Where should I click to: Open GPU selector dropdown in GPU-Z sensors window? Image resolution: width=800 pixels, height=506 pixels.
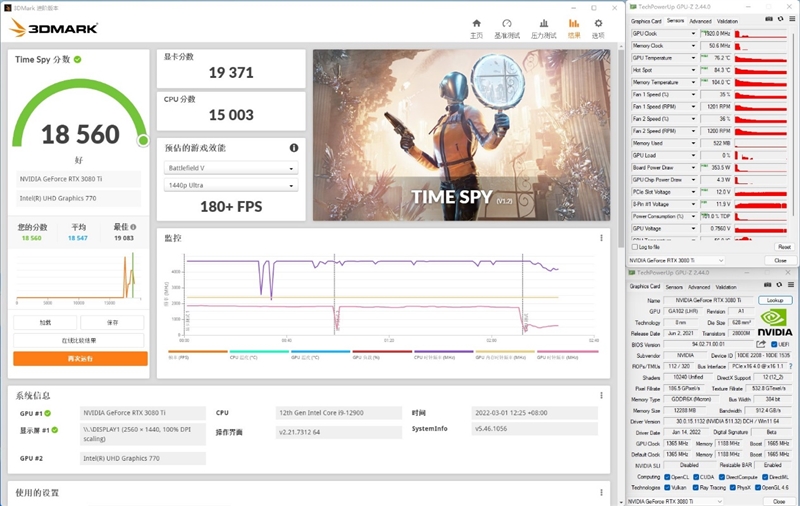click(x=676, y=260)
